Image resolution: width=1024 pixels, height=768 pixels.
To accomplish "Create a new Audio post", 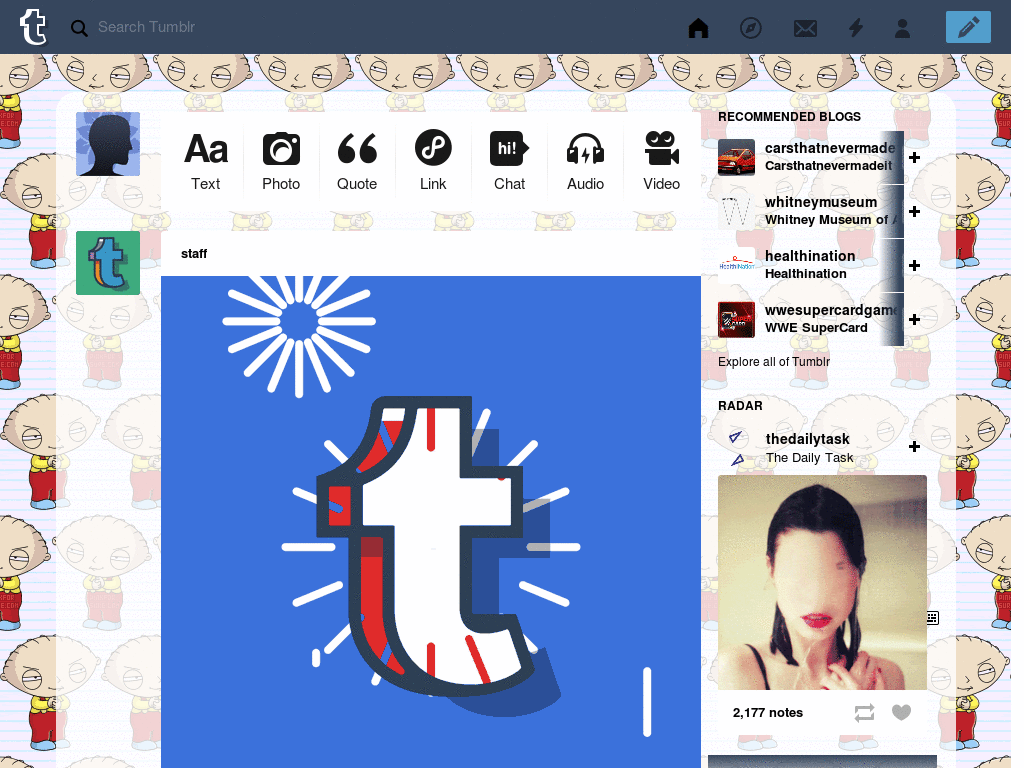I will click(x=585, y=161).
